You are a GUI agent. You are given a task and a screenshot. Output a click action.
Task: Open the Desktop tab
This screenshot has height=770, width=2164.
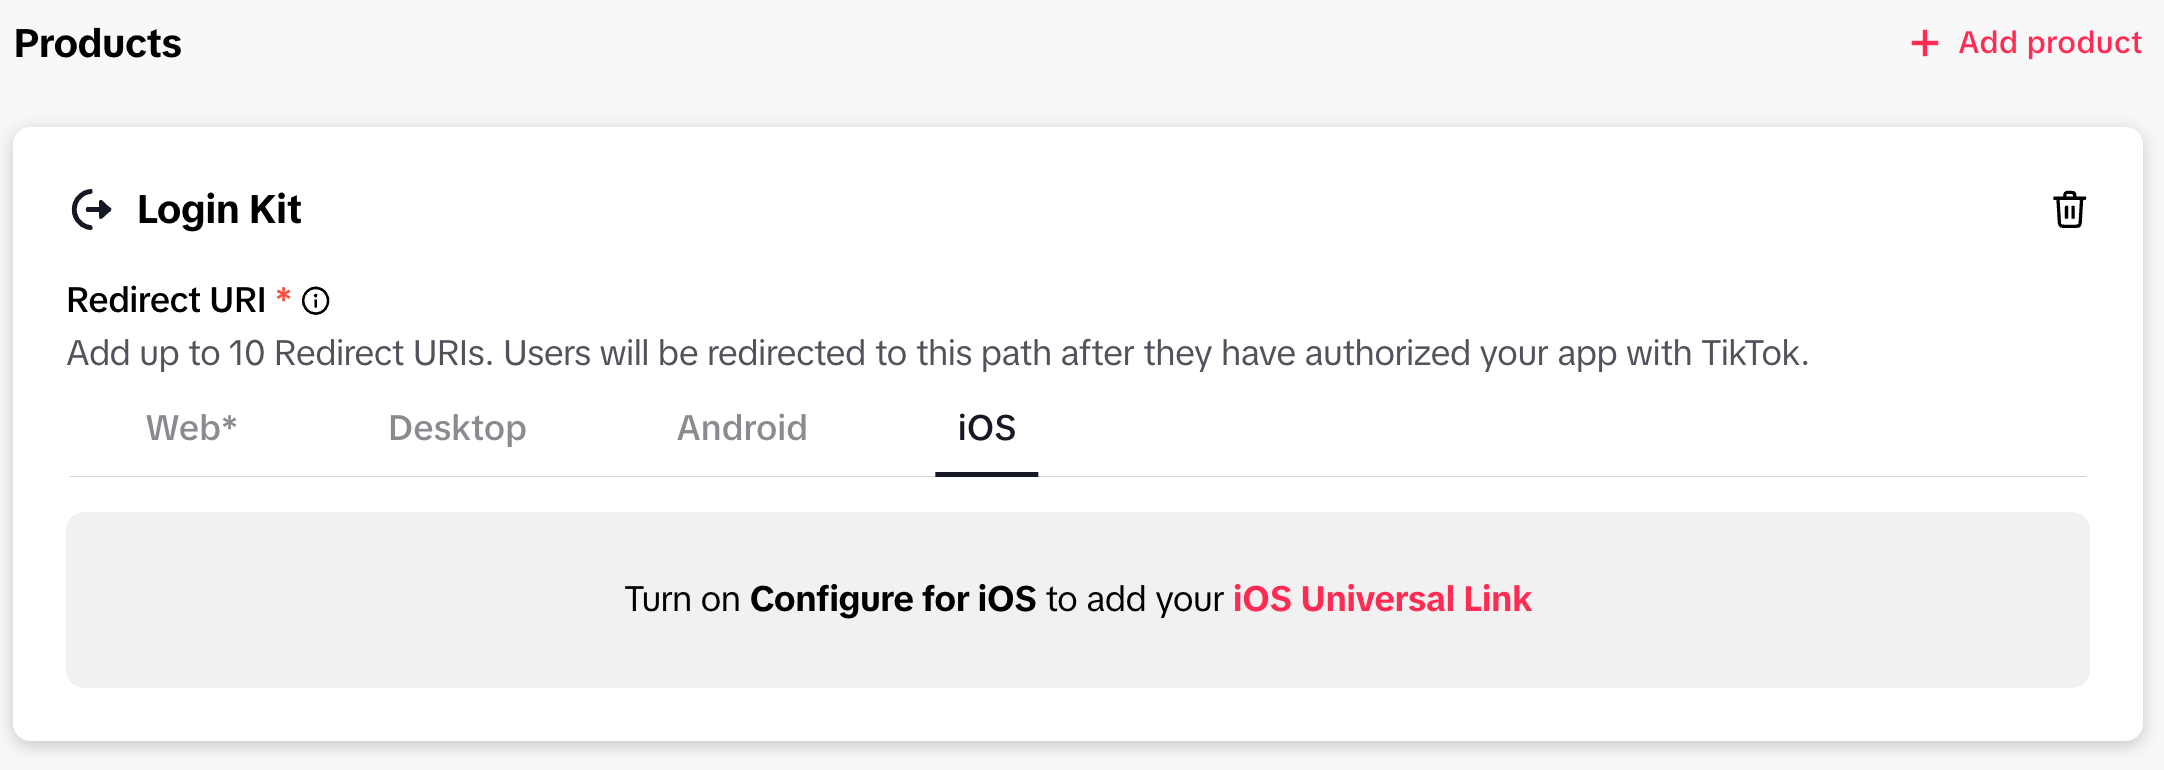(x=457, y=428)
